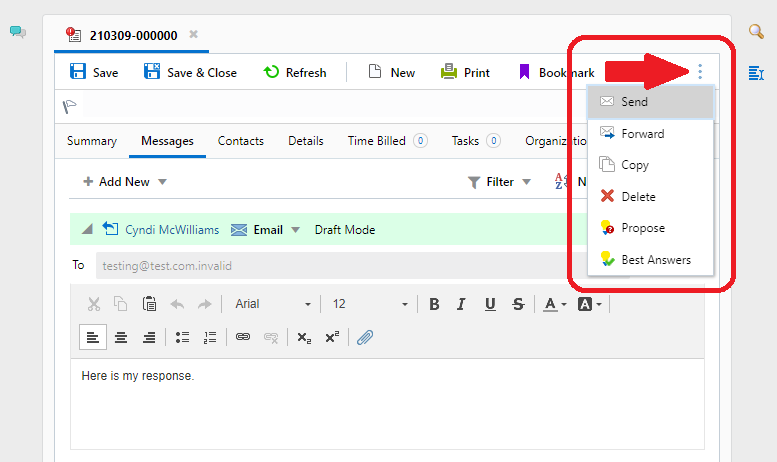Close the 210309-000000 tab
The image size is (777, 462).
pos(194,34)
